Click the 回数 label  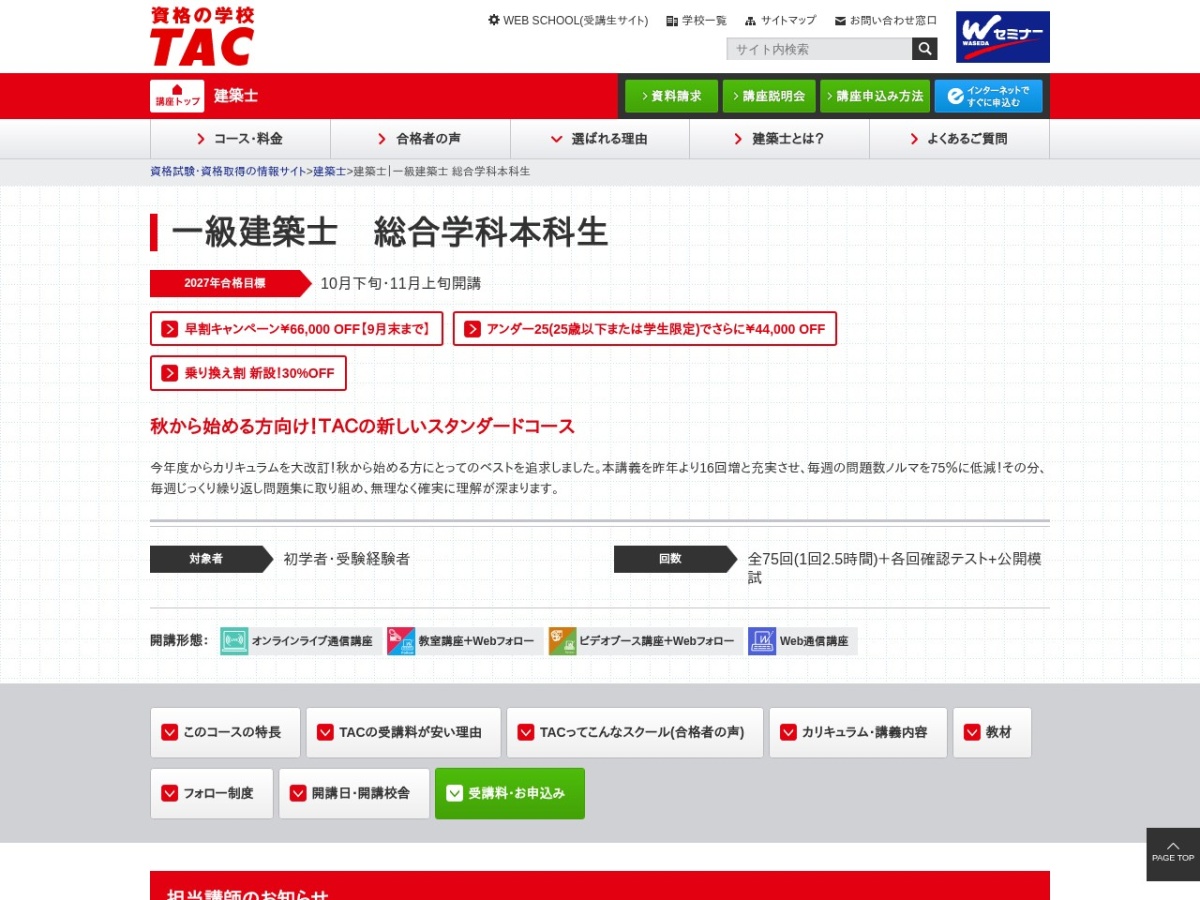pyautogui.click(x=675, y=559)
